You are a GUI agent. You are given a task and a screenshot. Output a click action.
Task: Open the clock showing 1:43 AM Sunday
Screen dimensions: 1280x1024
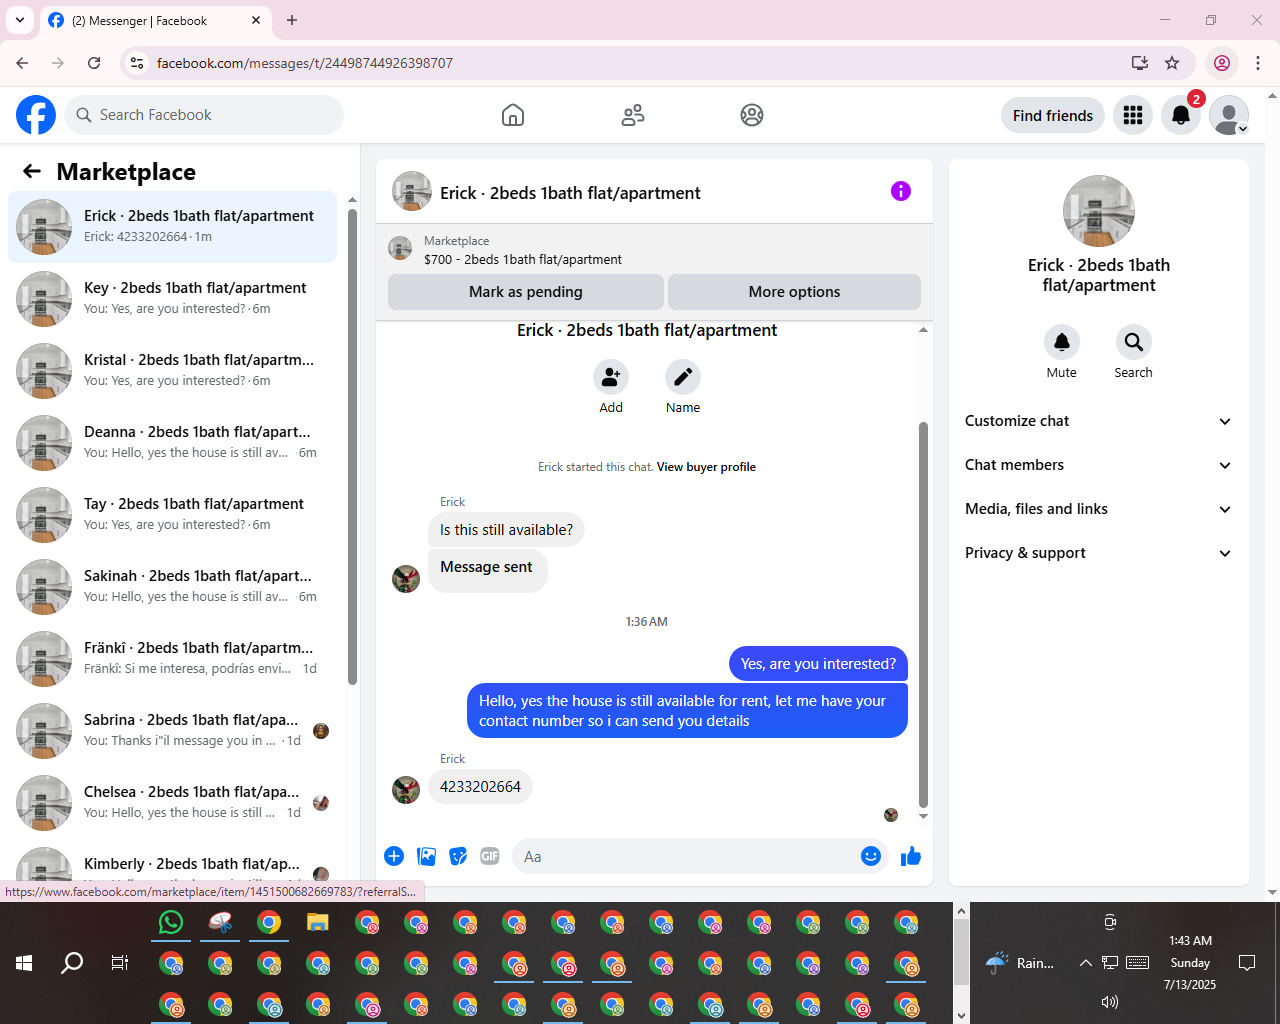(1190, 963)
